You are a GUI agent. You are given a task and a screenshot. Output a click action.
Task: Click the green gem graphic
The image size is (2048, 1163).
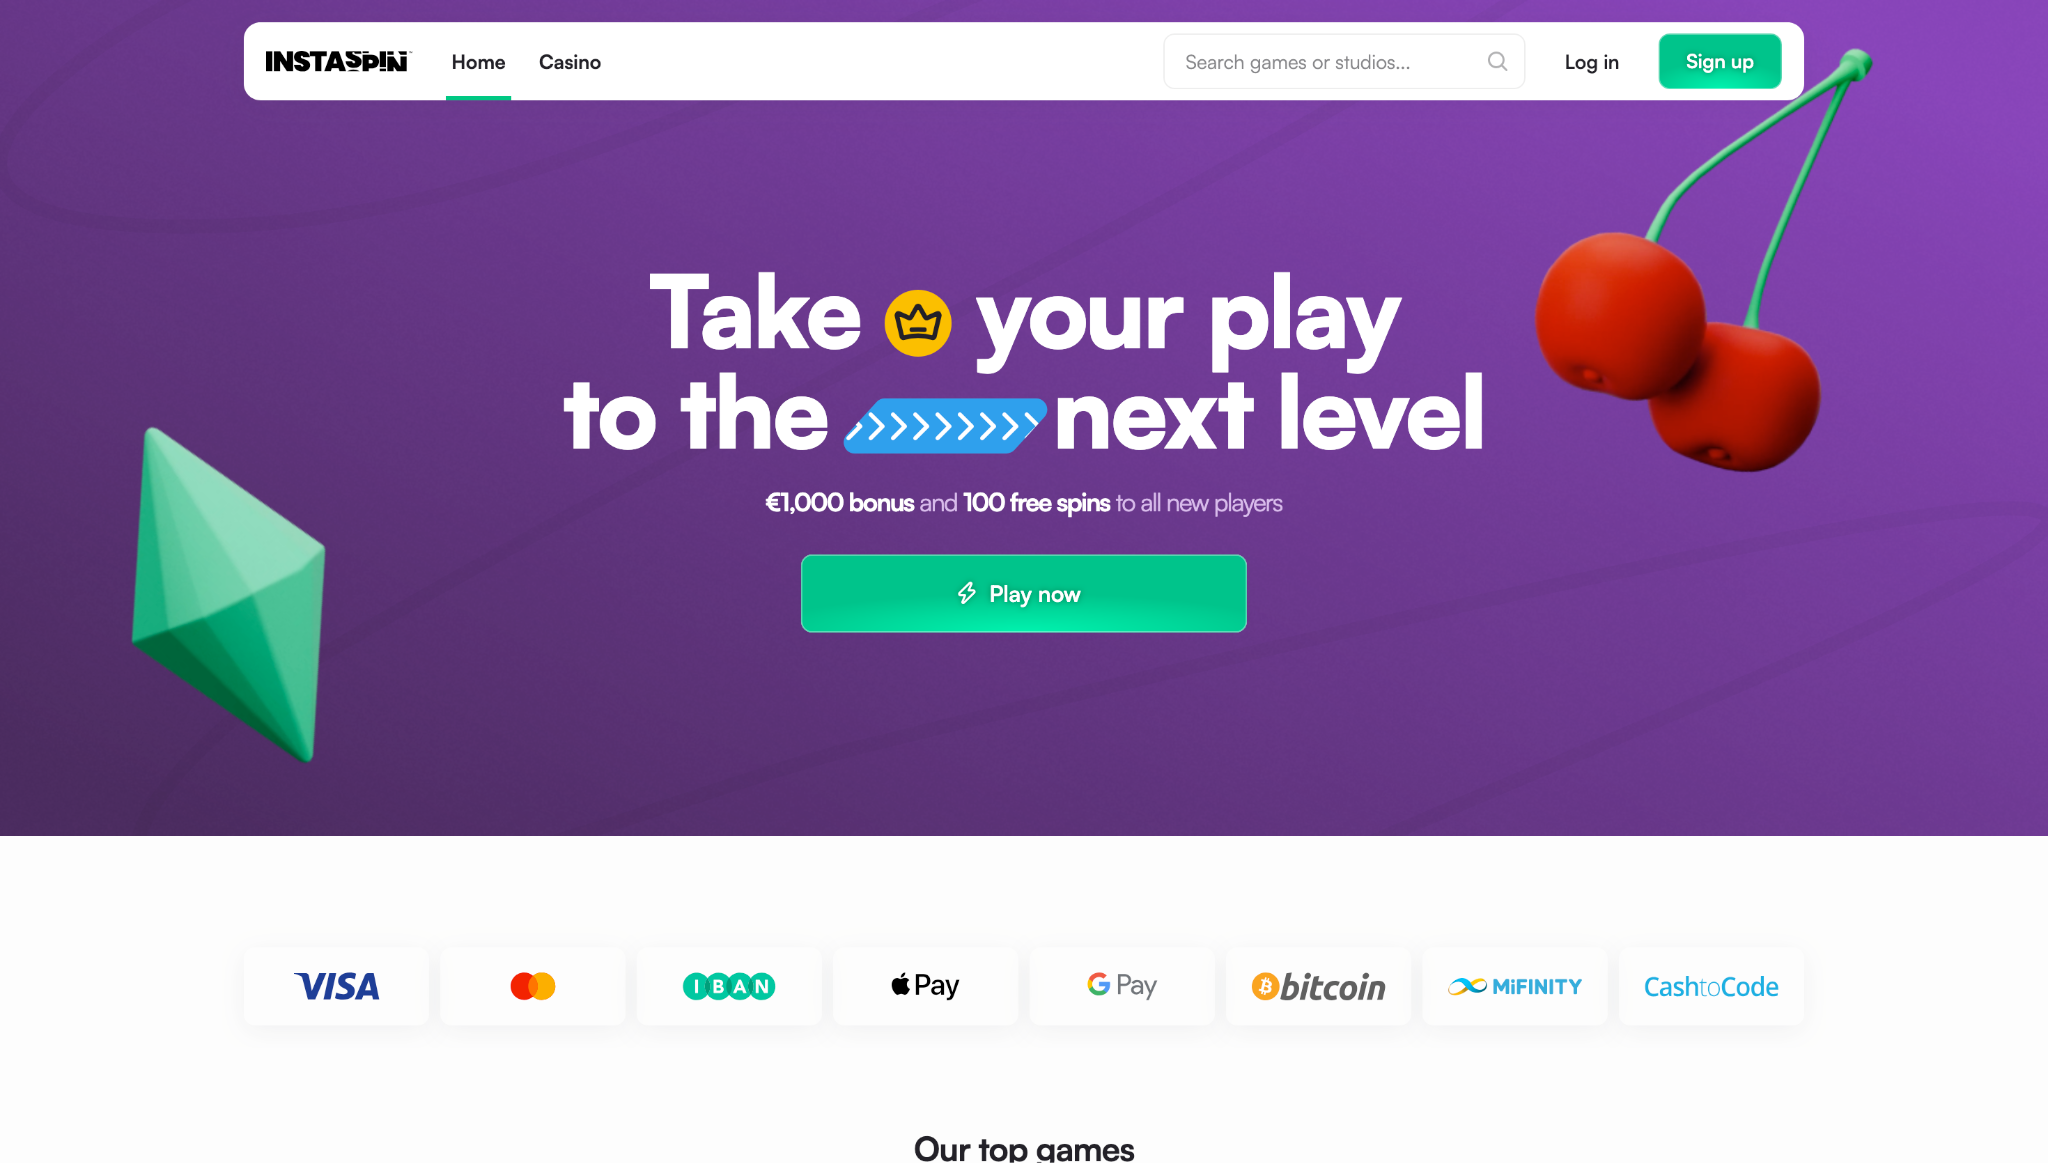230,594
